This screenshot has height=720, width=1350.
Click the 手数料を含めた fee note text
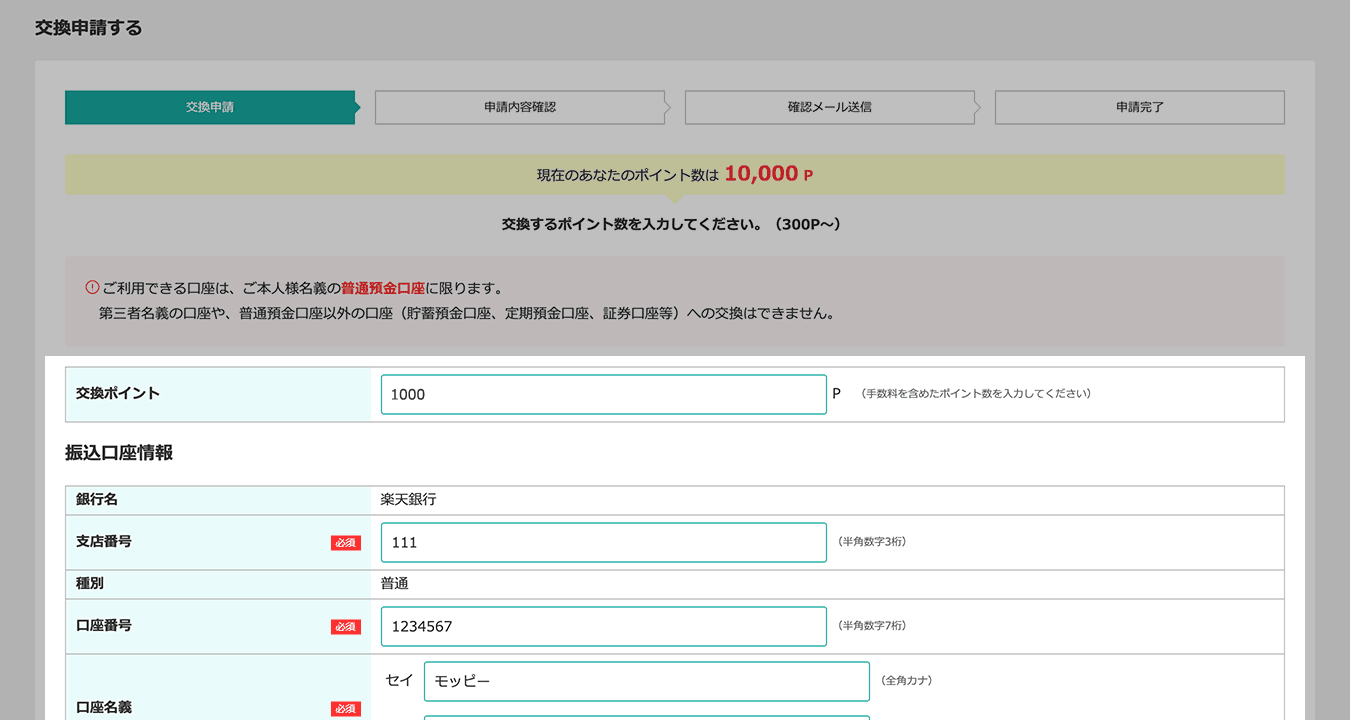point(976,394)
